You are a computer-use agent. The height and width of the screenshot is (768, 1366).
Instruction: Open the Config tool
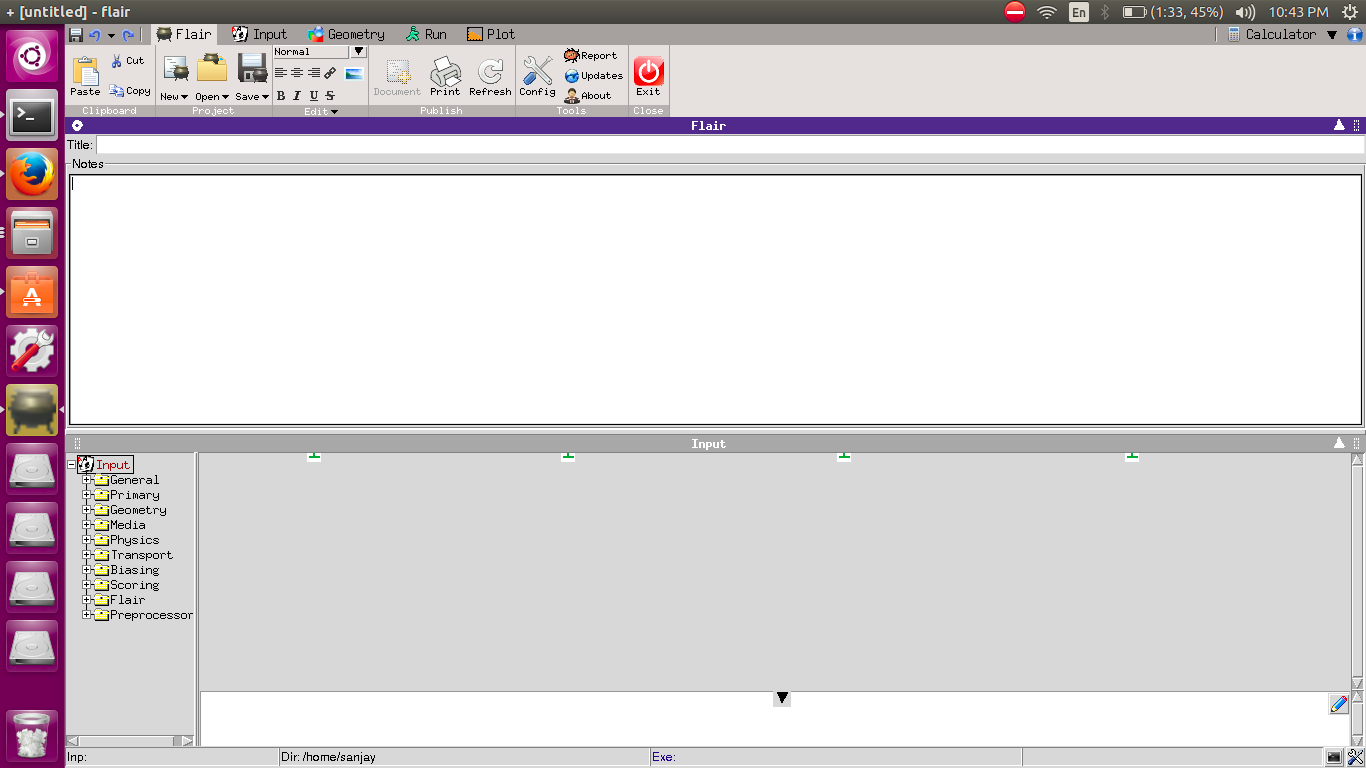click(537, 76)
